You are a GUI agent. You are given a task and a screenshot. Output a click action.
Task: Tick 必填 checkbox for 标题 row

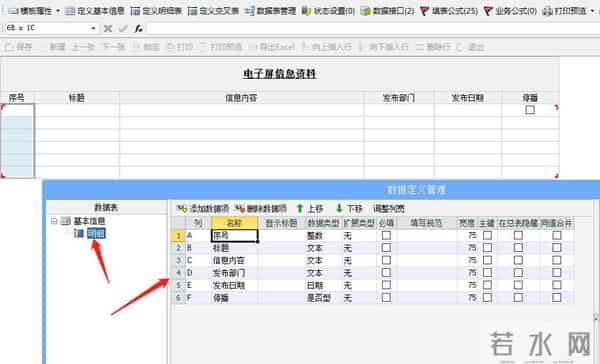[386, 248]
